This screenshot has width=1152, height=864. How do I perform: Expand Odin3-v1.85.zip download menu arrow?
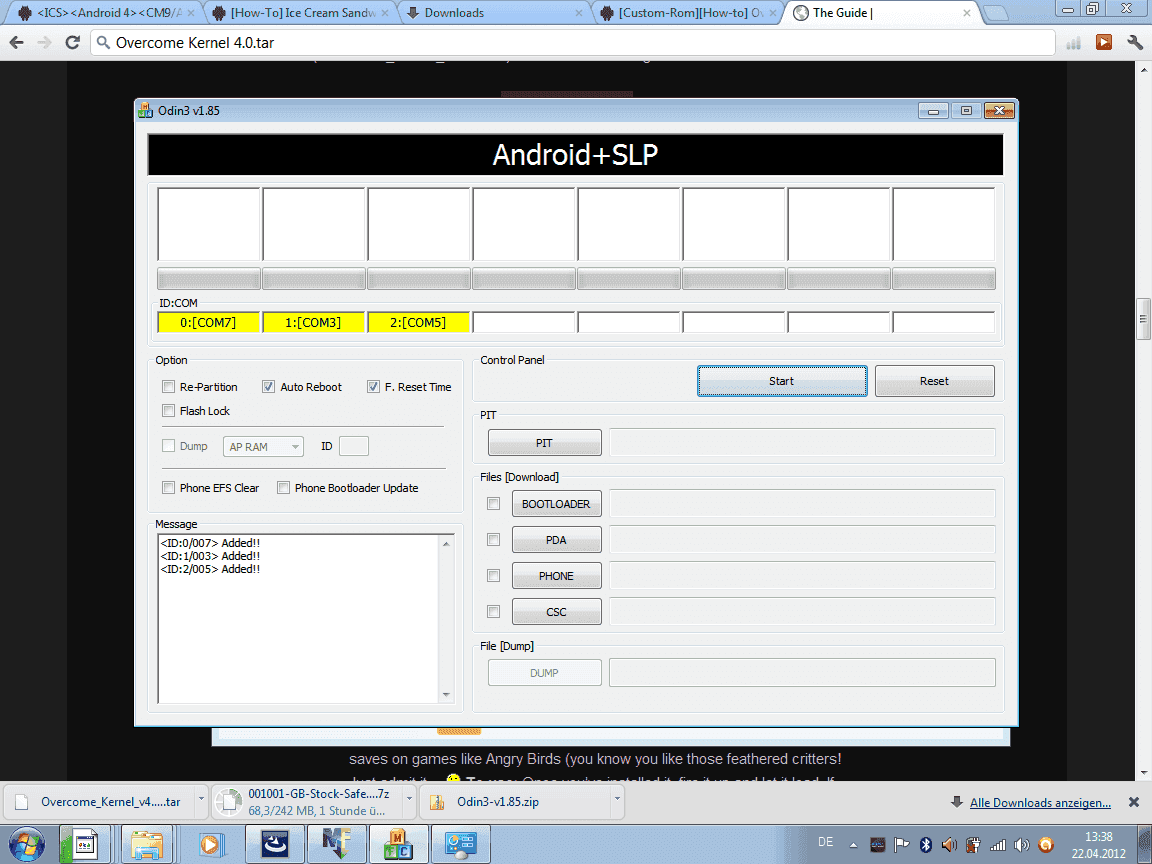(617, 799)
